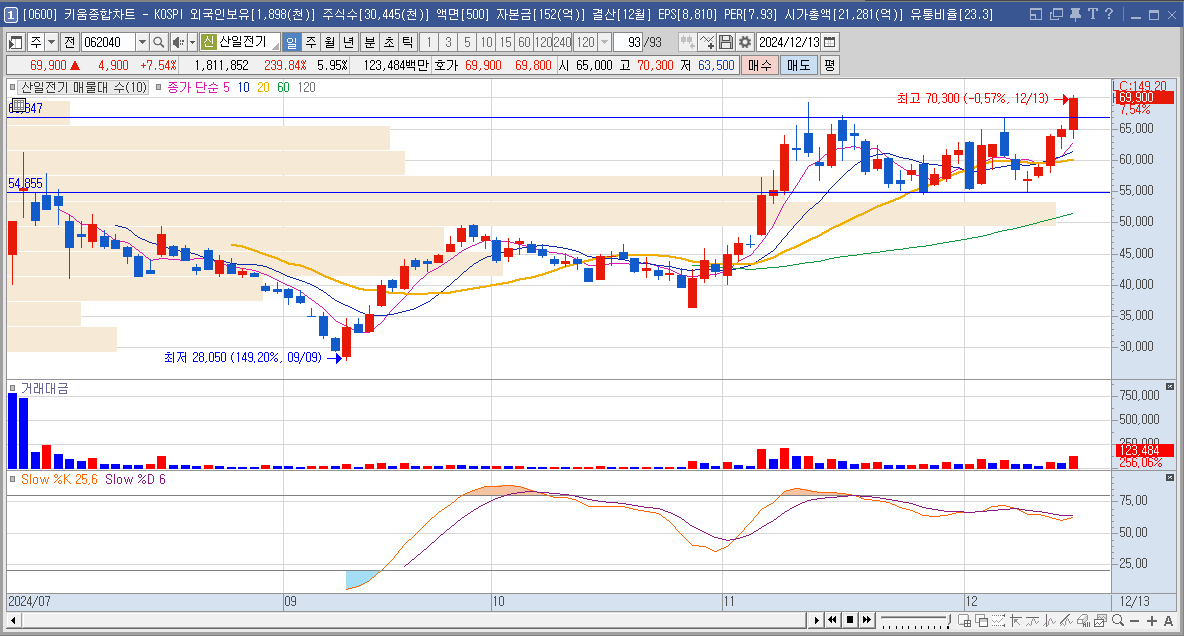
Task: Click the bottom magnifier zoom icon
Action: pos(1118,621)
